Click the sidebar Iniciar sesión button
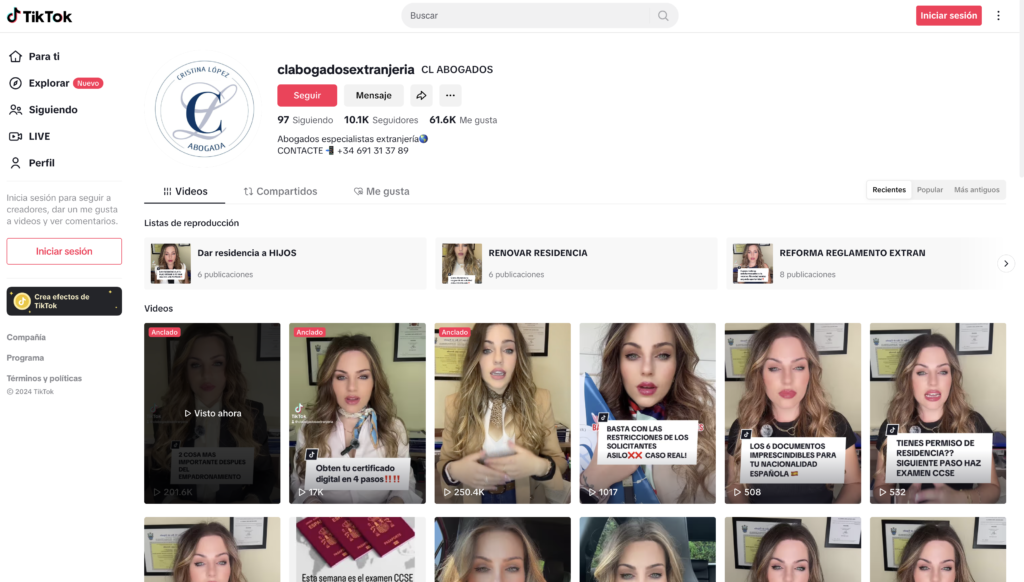 (64, 251)
